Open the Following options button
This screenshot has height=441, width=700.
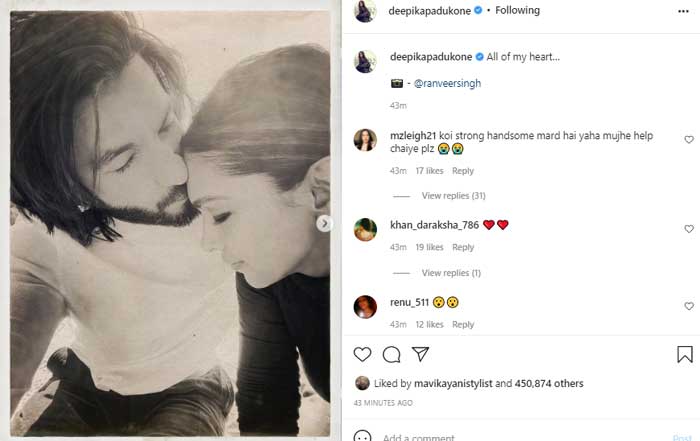pyautogui.click(x=517, y=11)
